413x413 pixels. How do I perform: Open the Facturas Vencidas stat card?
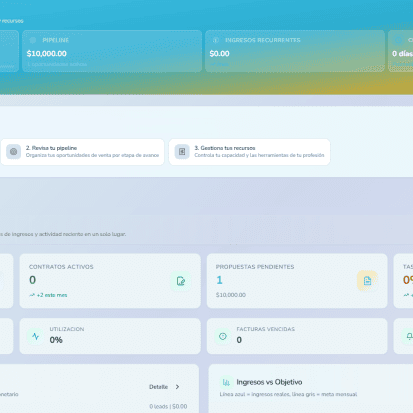[297, 336]
